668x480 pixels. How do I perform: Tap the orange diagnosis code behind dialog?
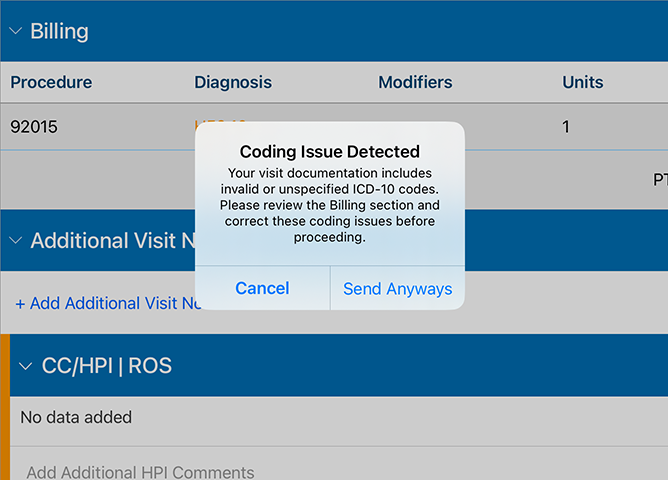coord(220,122)
